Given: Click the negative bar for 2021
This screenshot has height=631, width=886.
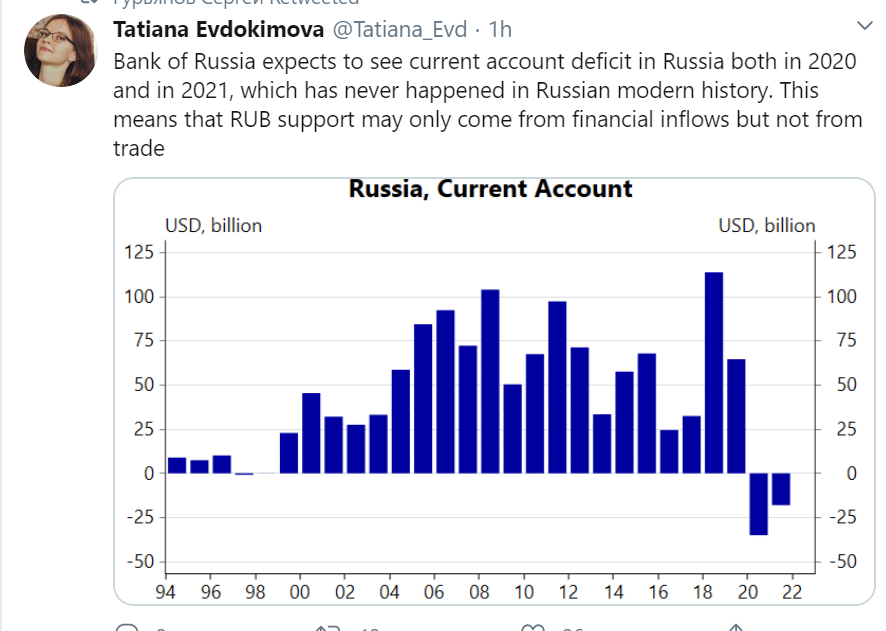Looking at the screenshot, I should [x=781, y=489].
